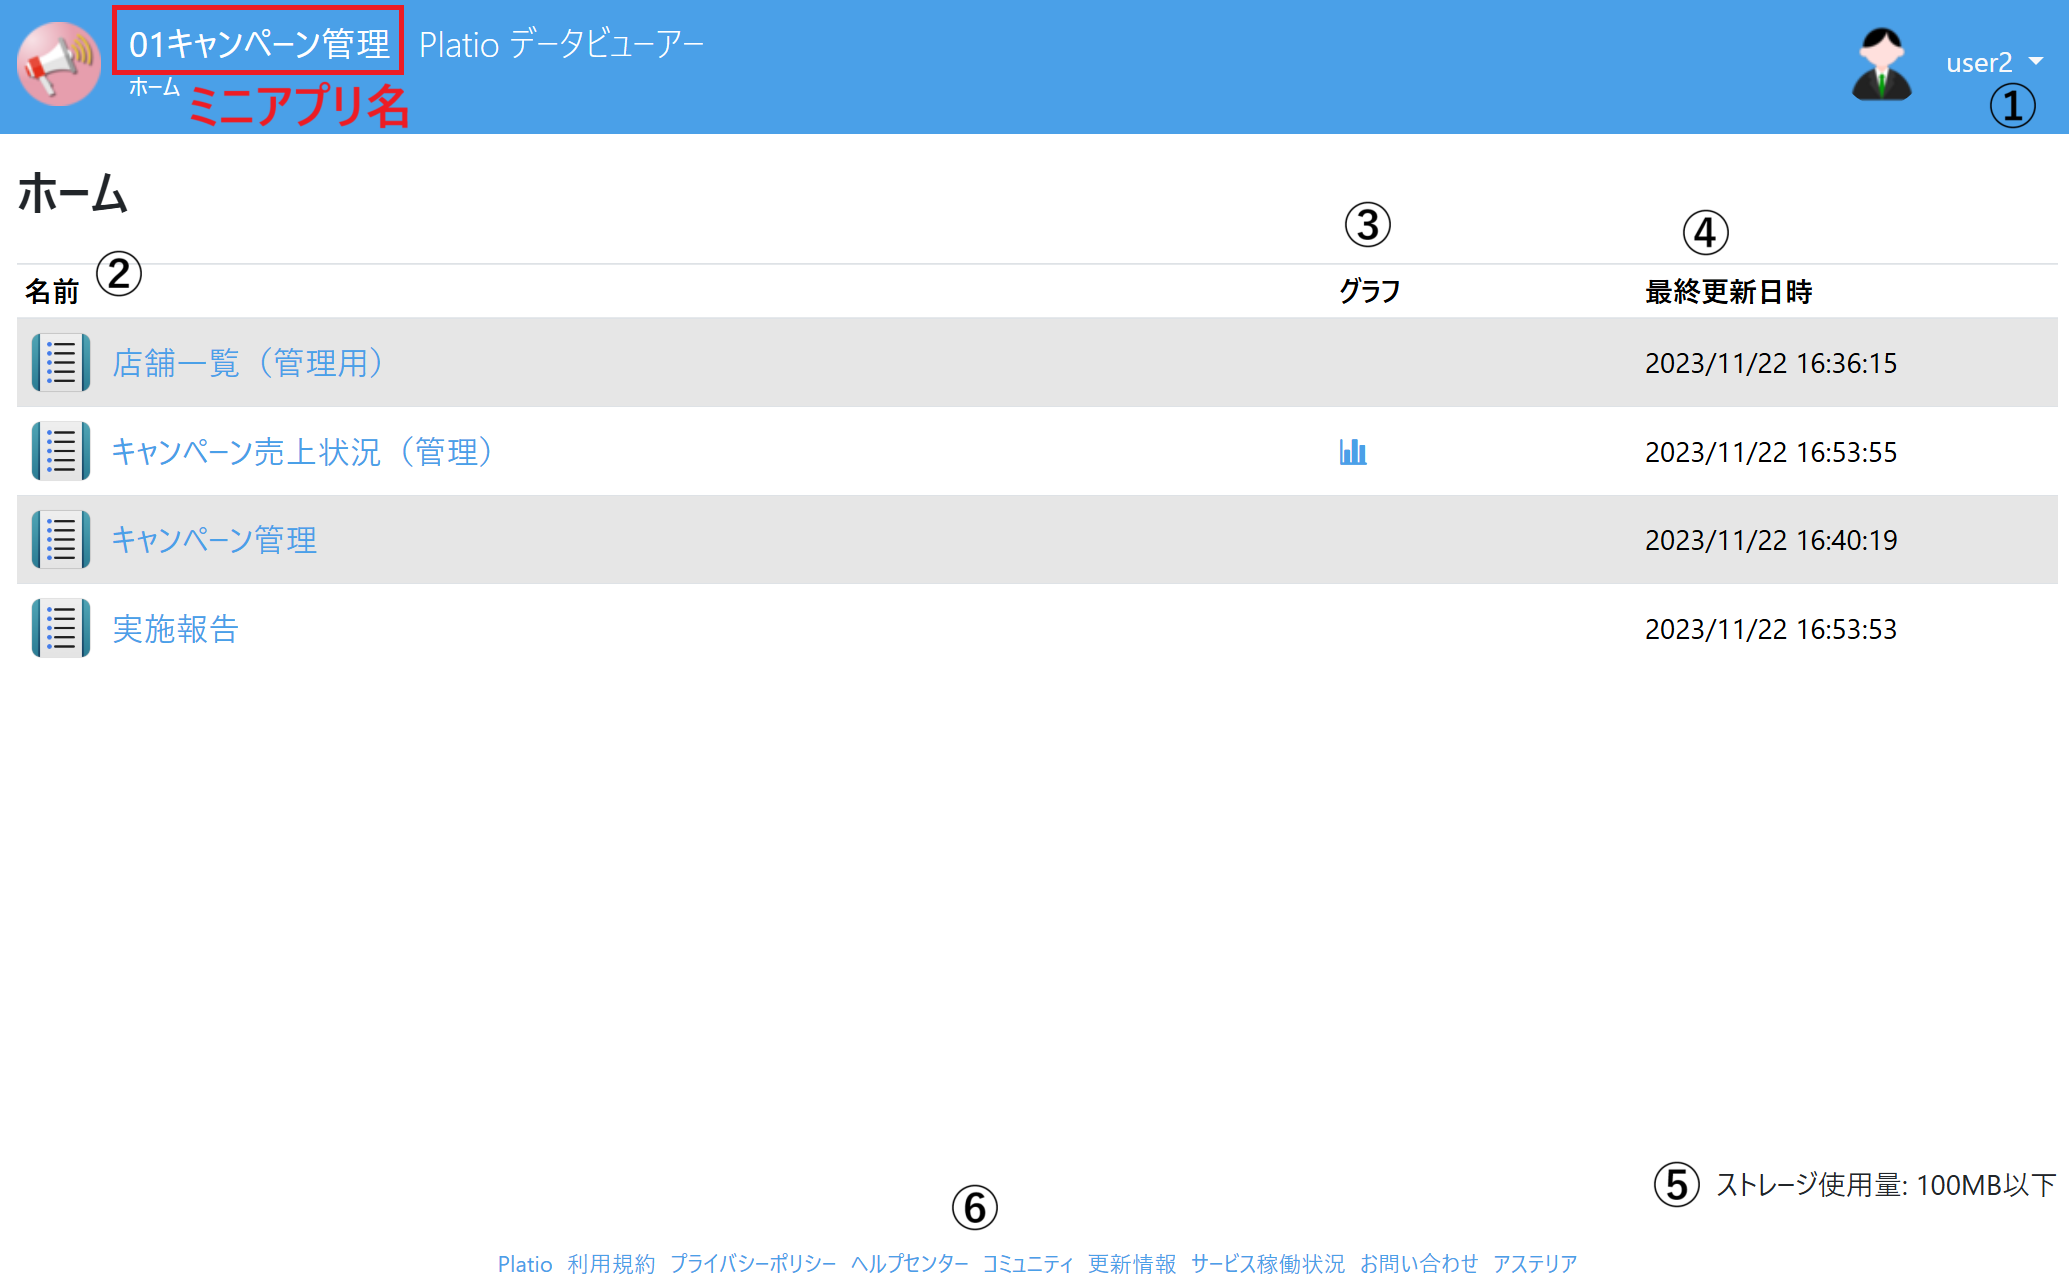Click the timestamp 2023/11/22 16:53:55
The height and width of the screenshot is (1283, 2069).
tap(1771, 452)
